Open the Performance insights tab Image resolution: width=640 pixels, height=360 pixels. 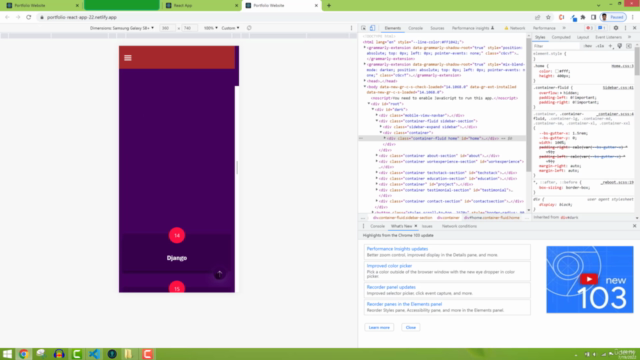coord(473,28)
